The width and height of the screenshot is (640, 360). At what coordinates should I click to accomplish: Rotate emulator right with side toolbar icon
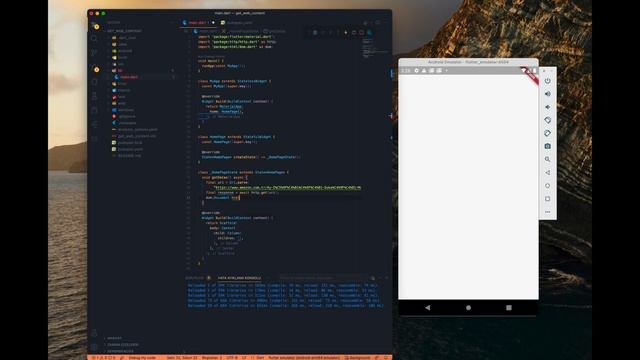click(548, 133)
